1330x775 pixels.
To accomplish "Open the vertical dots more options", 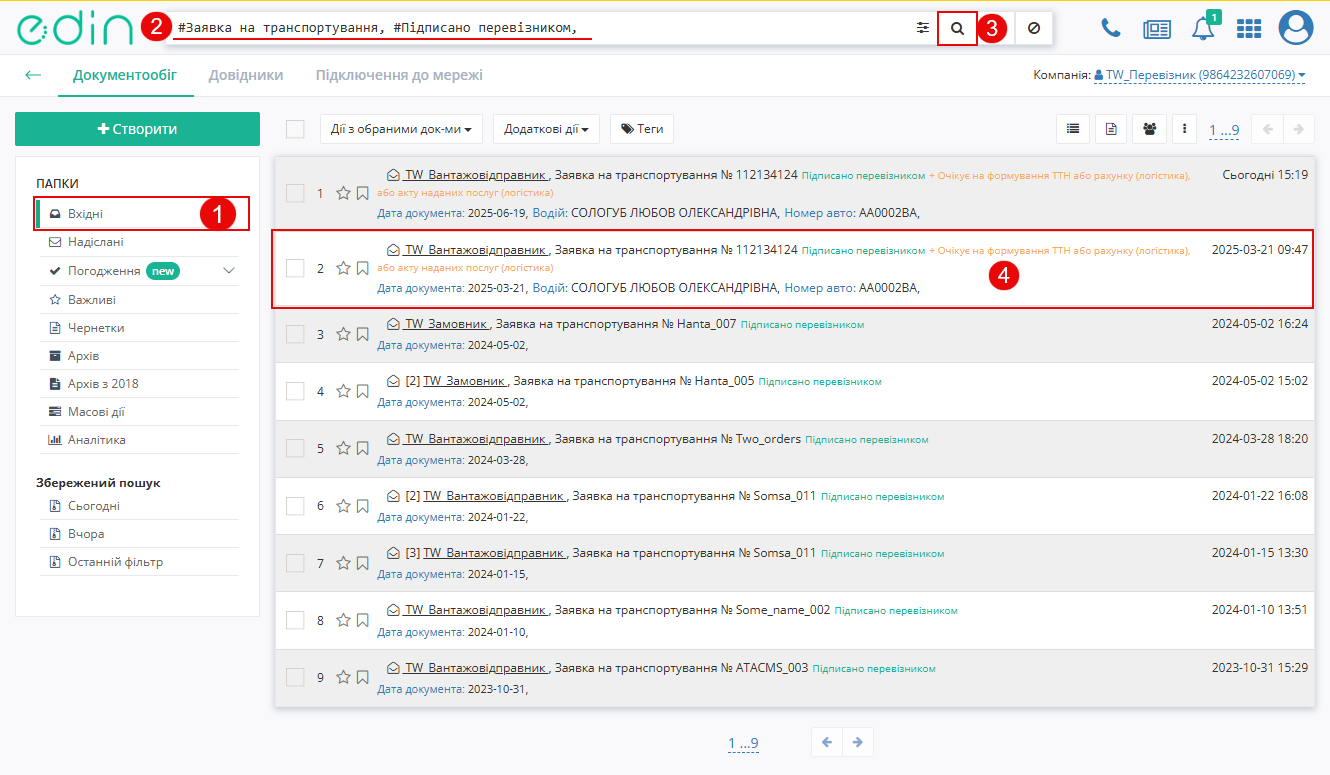I will click(1184, 129).
